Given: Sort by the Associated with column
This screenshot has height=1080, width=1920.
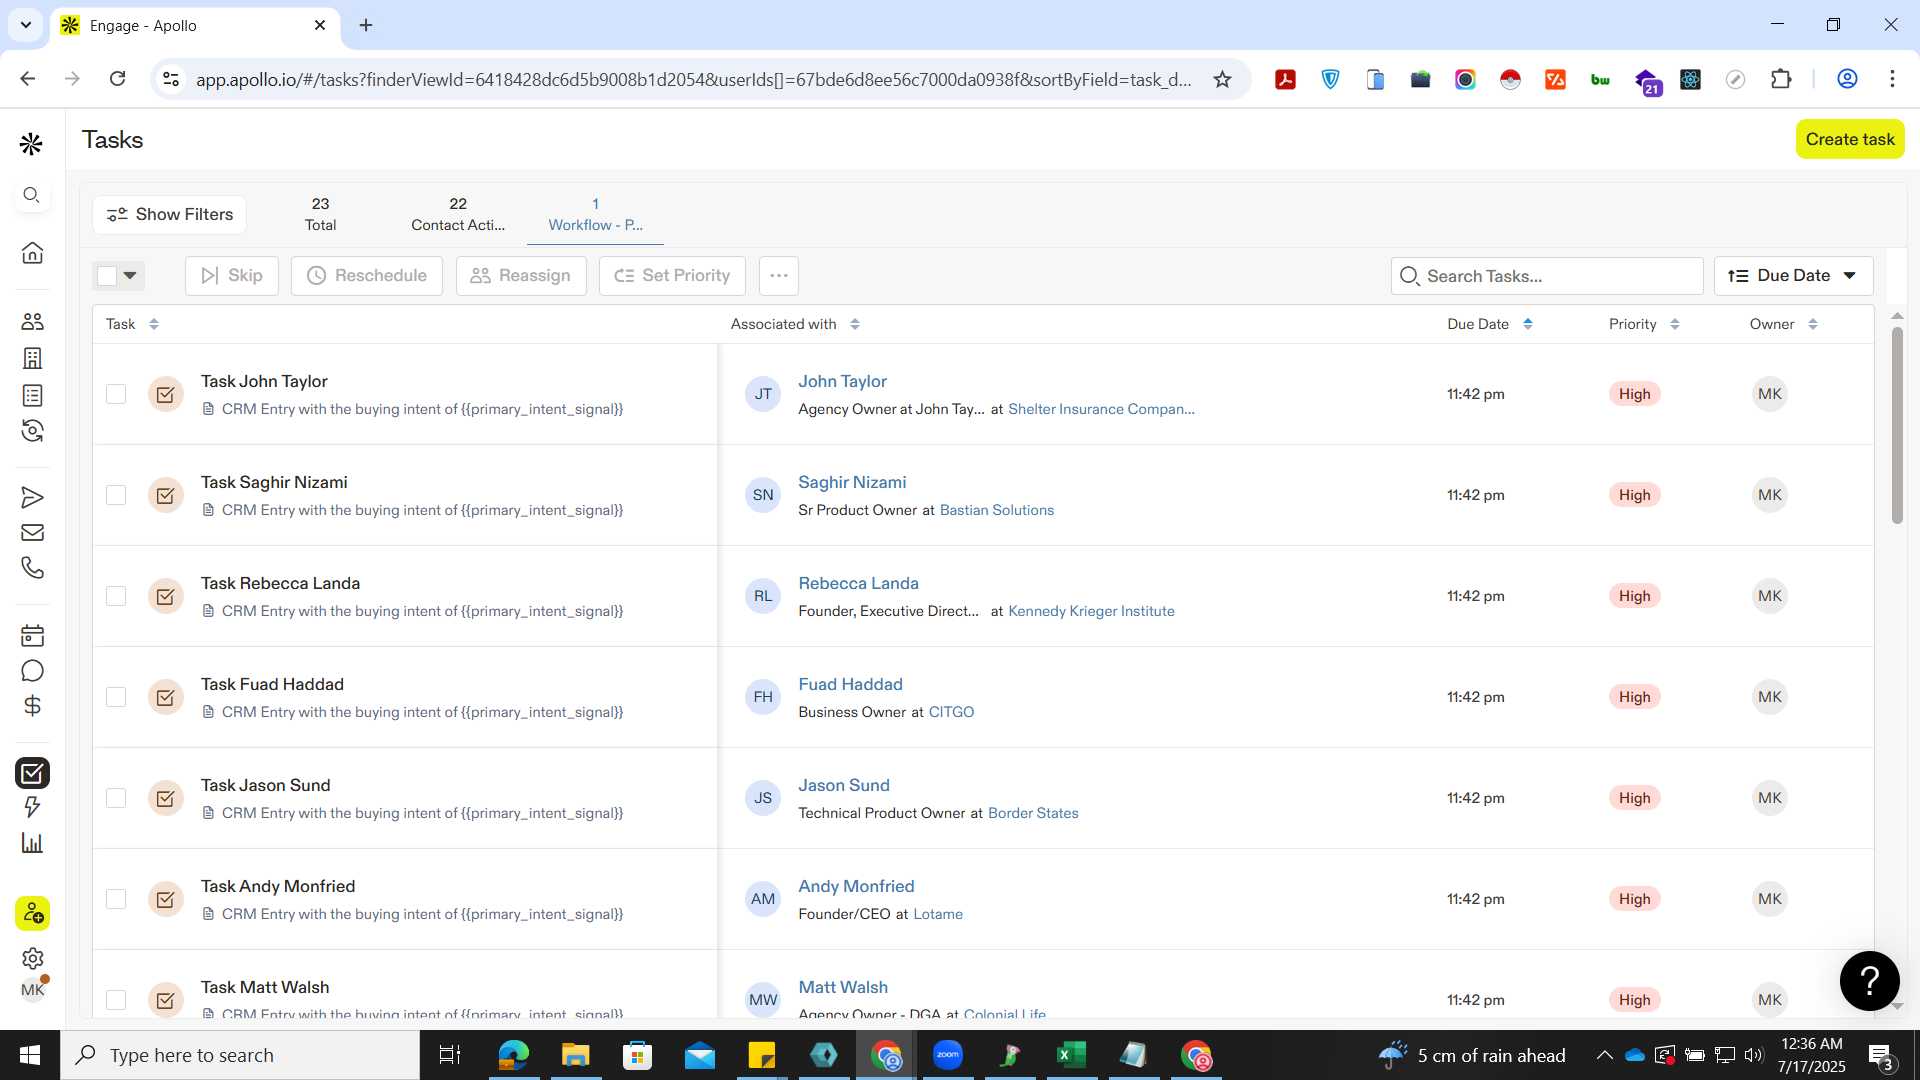Looking at the screenshot, I should tap(795, 324).
